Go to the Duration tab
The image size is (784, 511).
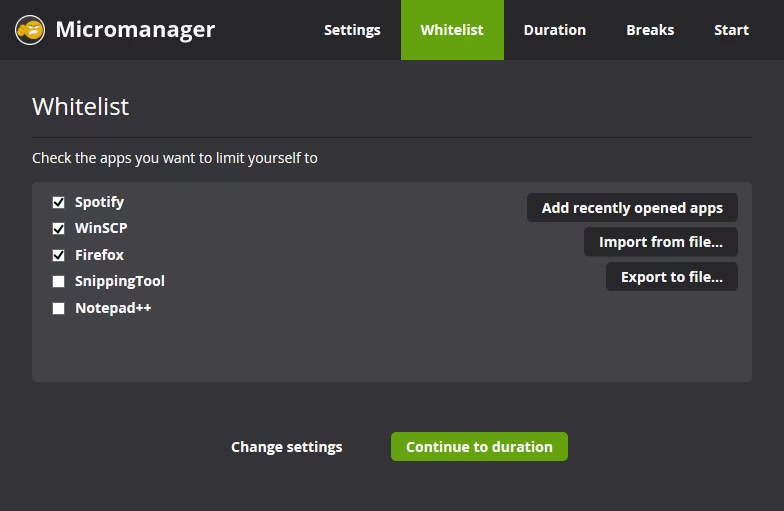(554, 30)
